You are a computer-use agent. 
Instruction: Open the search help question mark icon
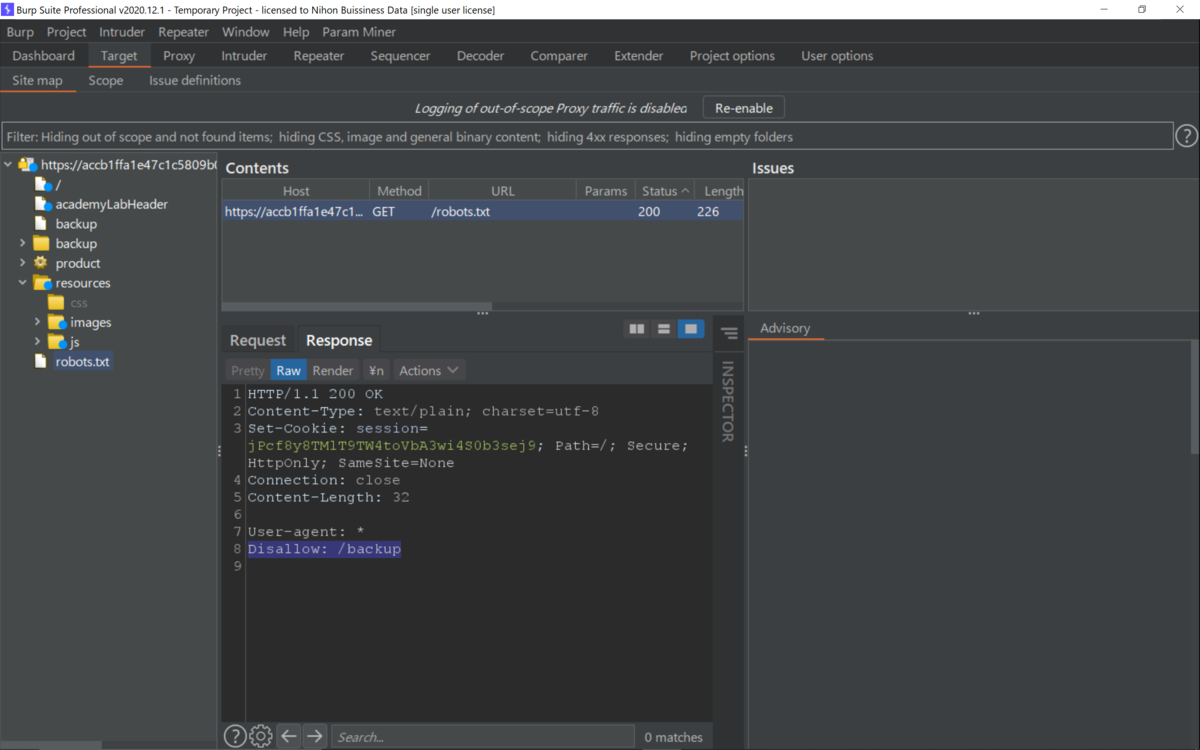[235, 737]
